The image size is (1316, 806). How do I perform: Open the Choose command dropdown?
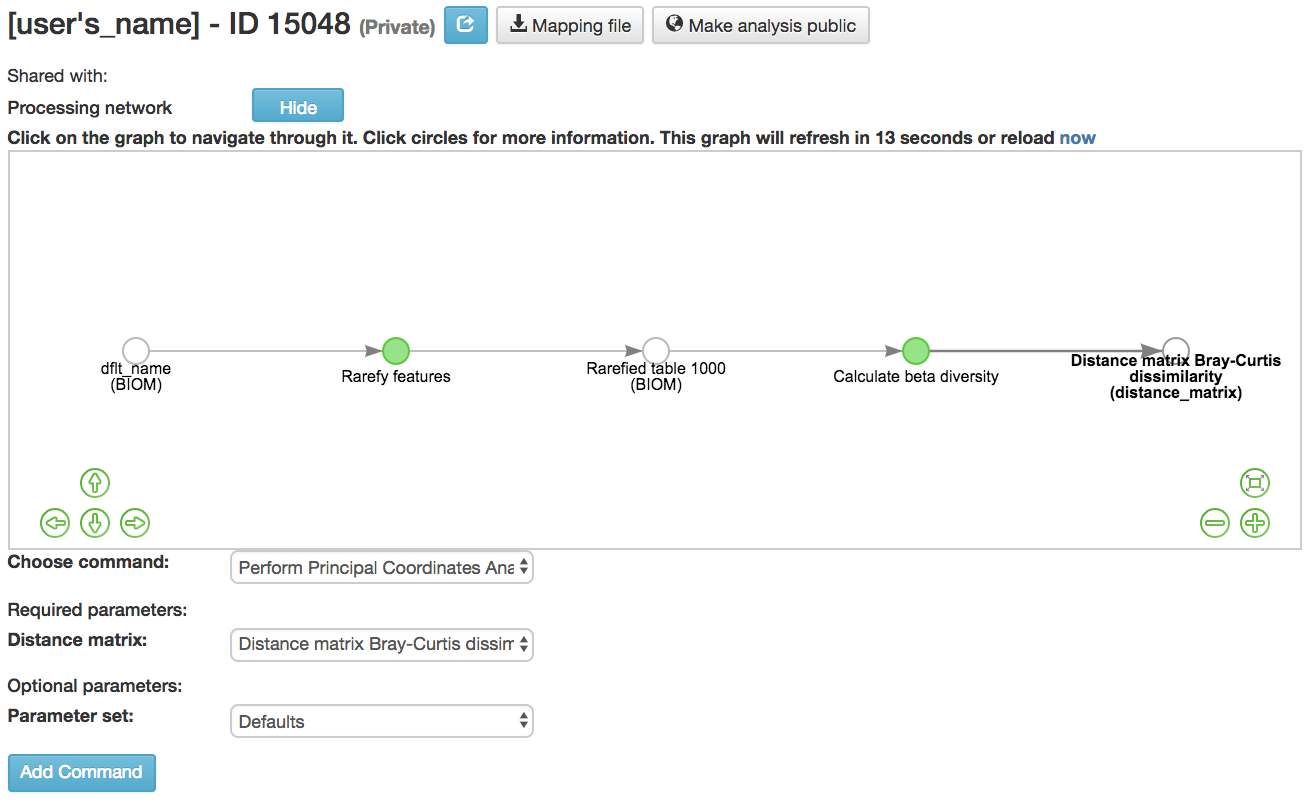[x=381, y=567]
